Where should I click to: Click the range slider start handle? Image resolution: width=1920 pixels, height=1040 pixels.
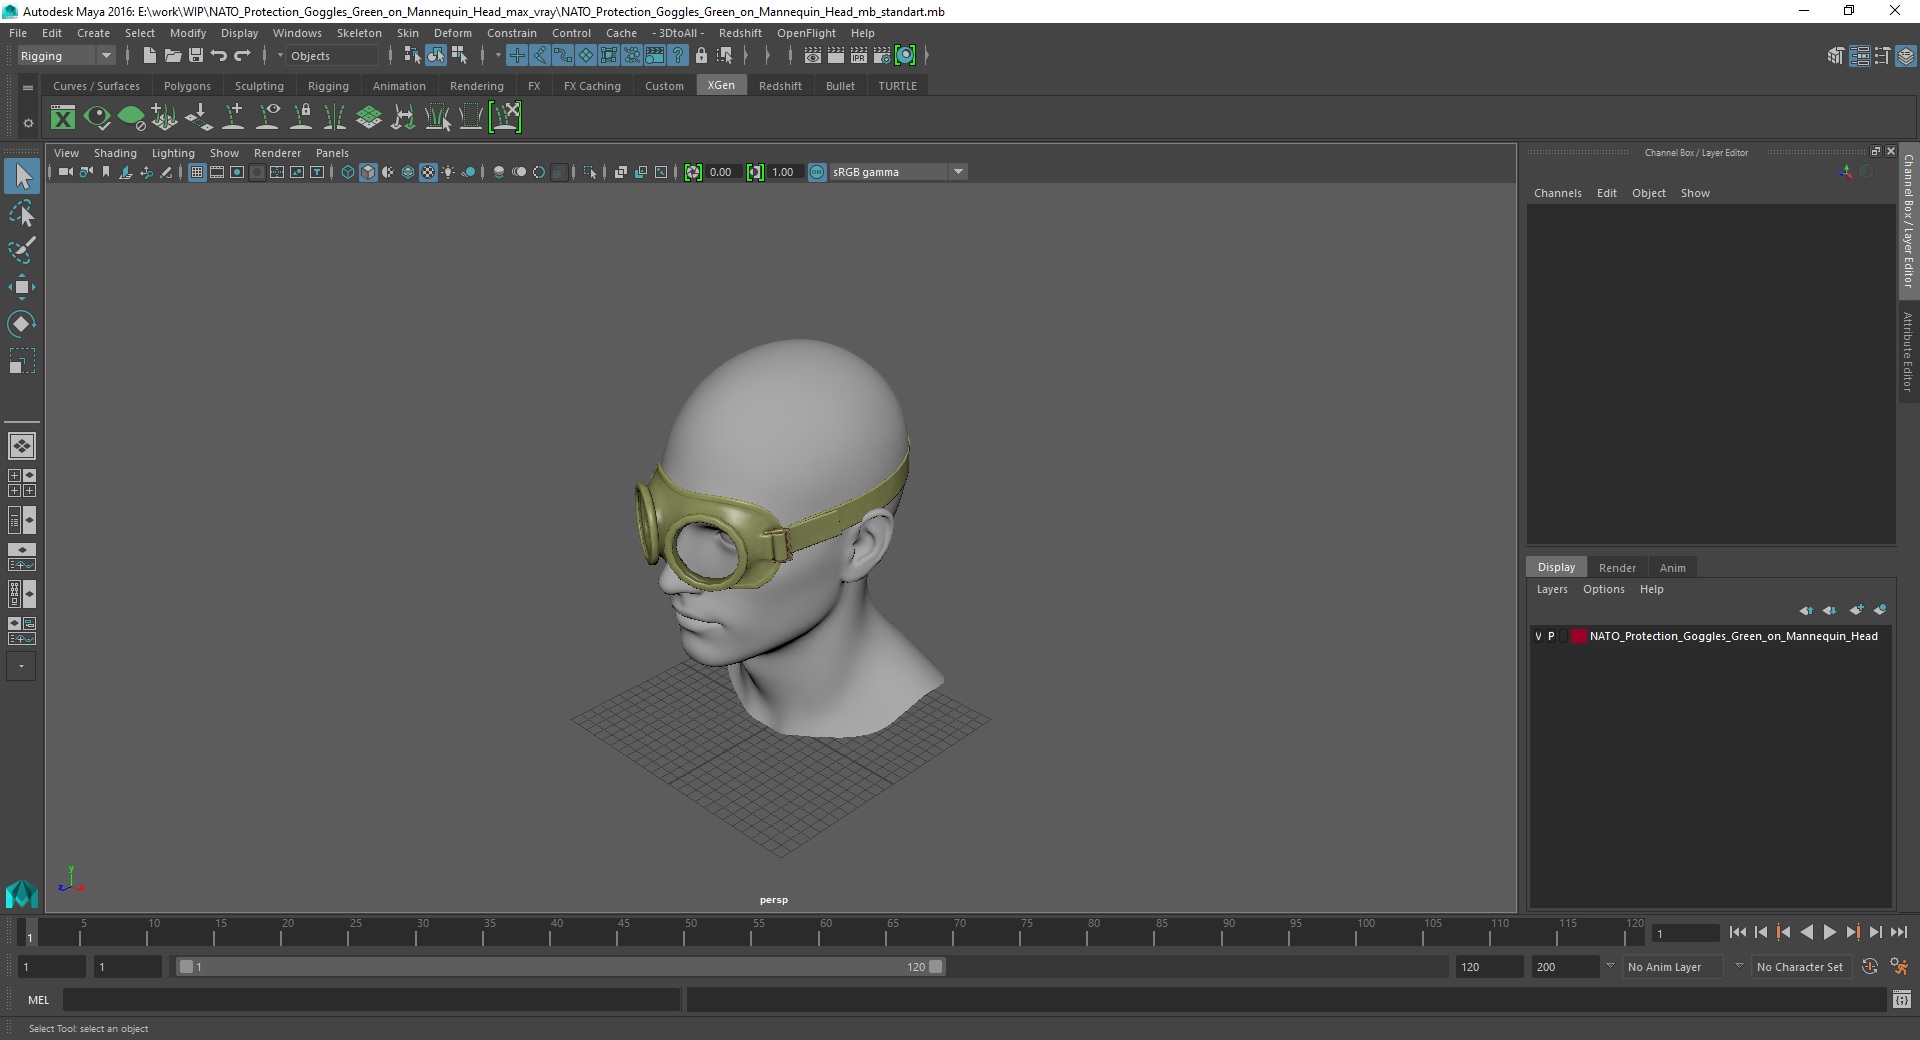pyautogui.click(x=186, y=967)
